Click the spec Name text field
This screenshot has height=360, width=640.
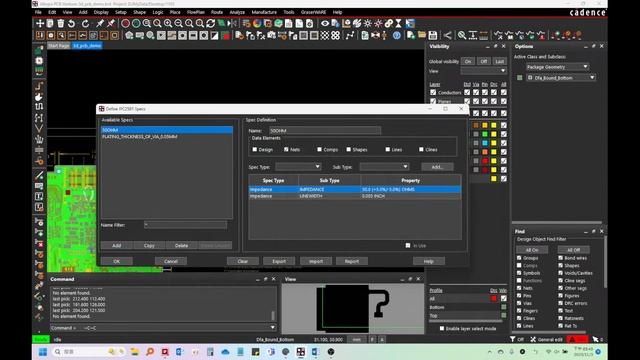tap(325, 131)
